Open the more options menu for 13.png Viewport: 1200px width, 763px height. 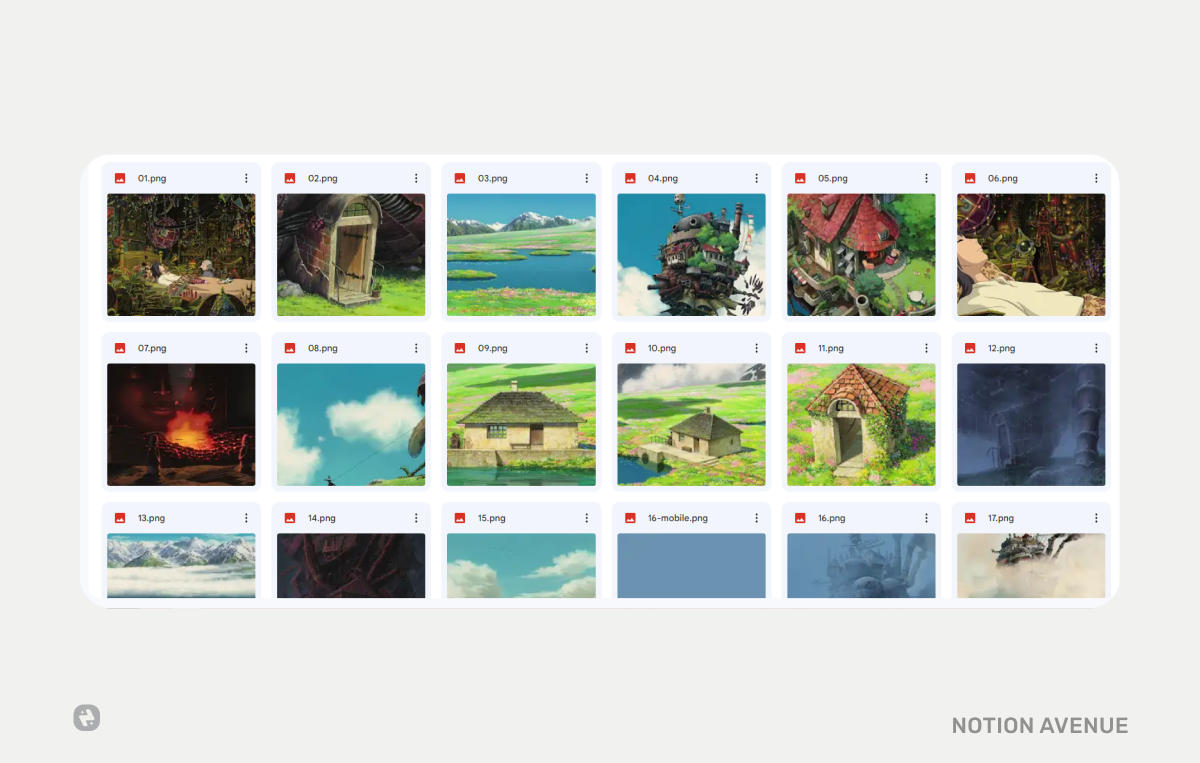pos(246,518)
